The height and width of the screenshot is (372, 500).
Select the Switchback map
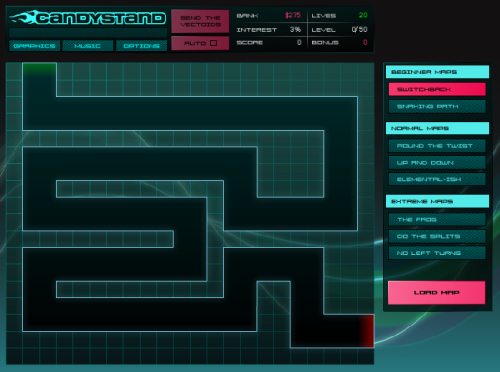[x=437, y=89]
